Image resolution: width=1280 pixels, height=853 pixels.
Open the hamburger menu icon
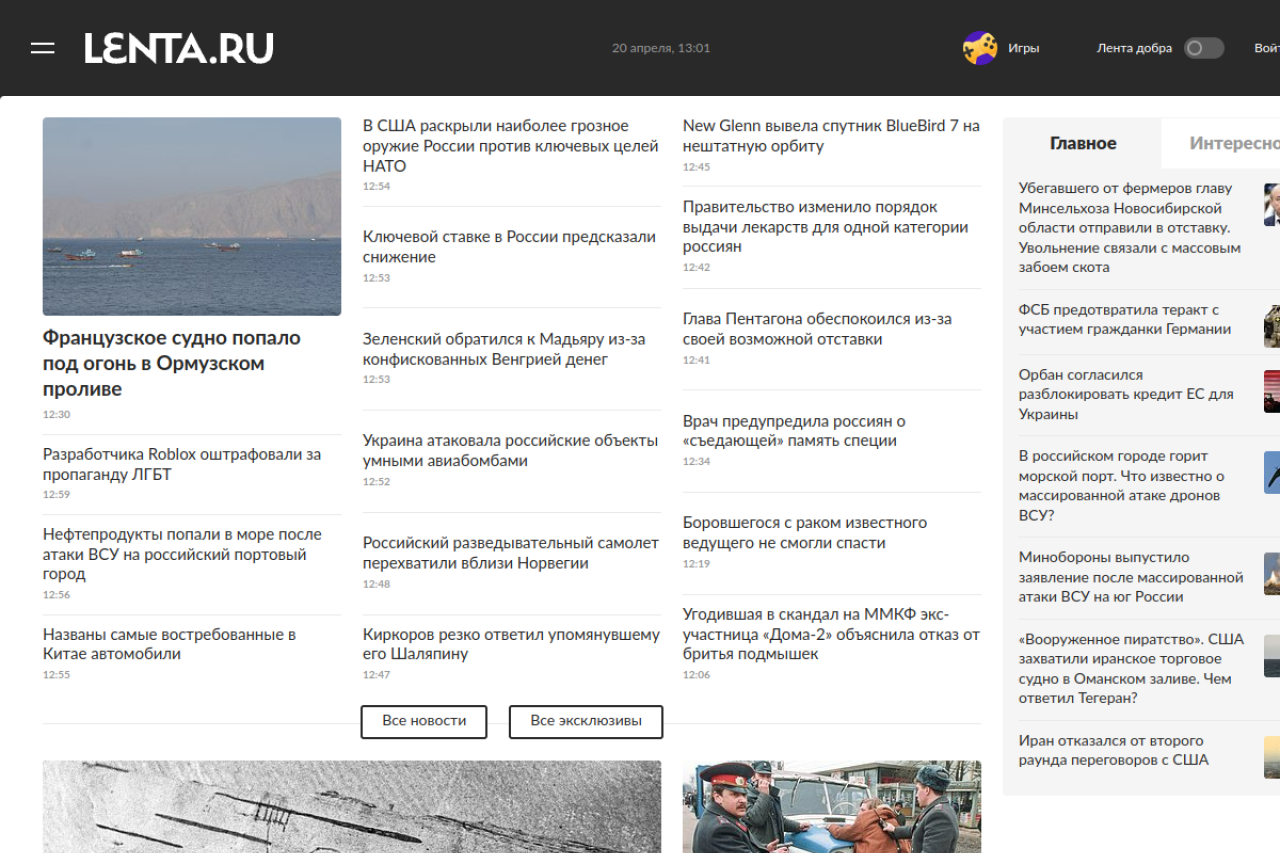42,48
